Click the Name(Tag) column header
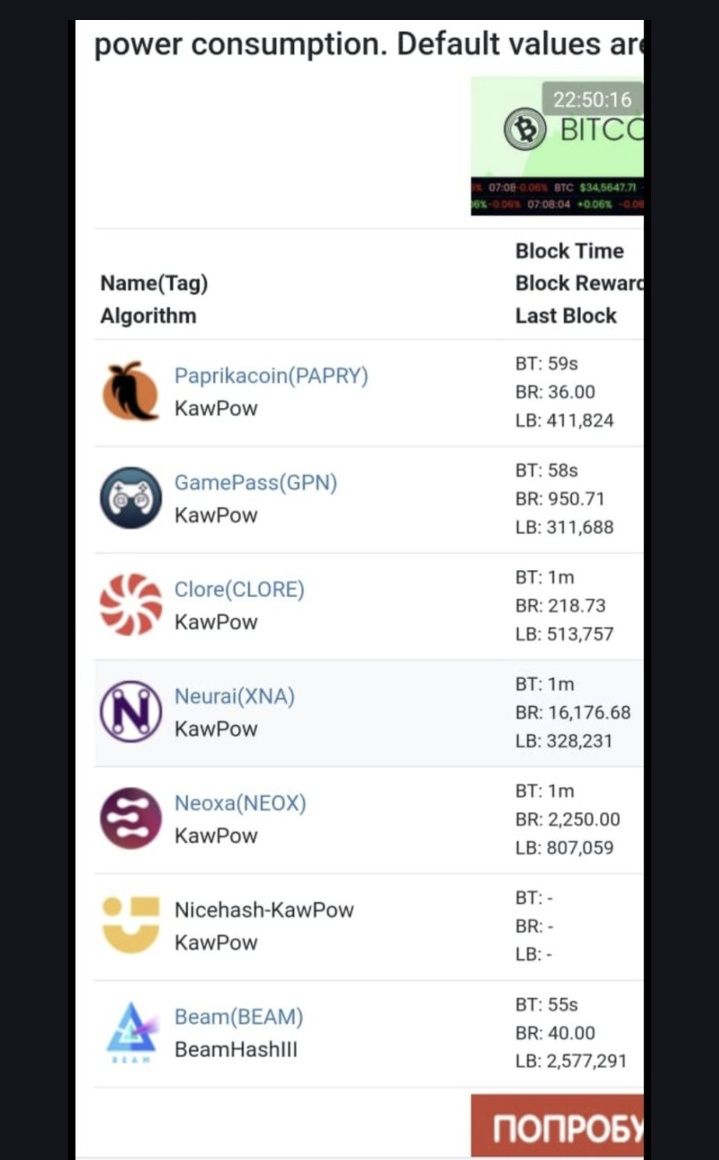719x1160 pixels. pos(154,283)
